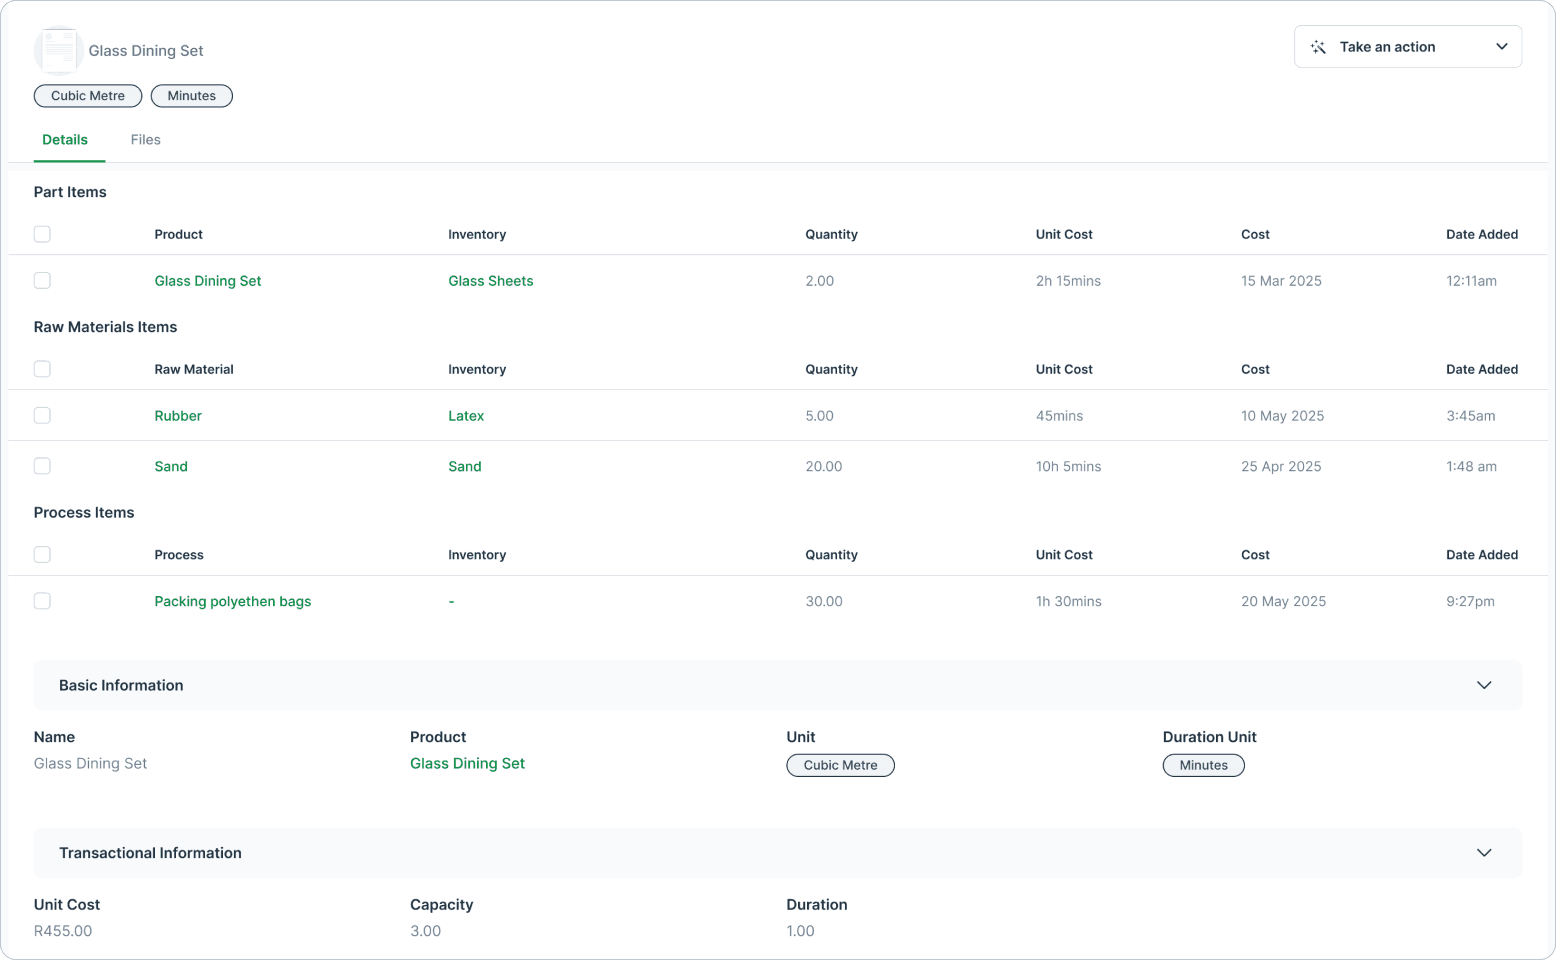This screenshot has height=960, width=1556.
Task: Select the checkbox on the Sand row
Action: coord(42,466)
